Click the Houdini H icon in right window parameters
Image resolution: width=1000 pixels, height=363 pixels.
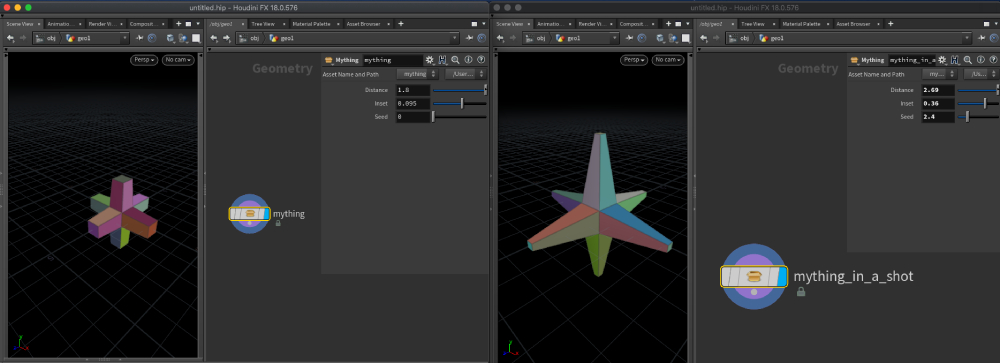coord(955,60)
